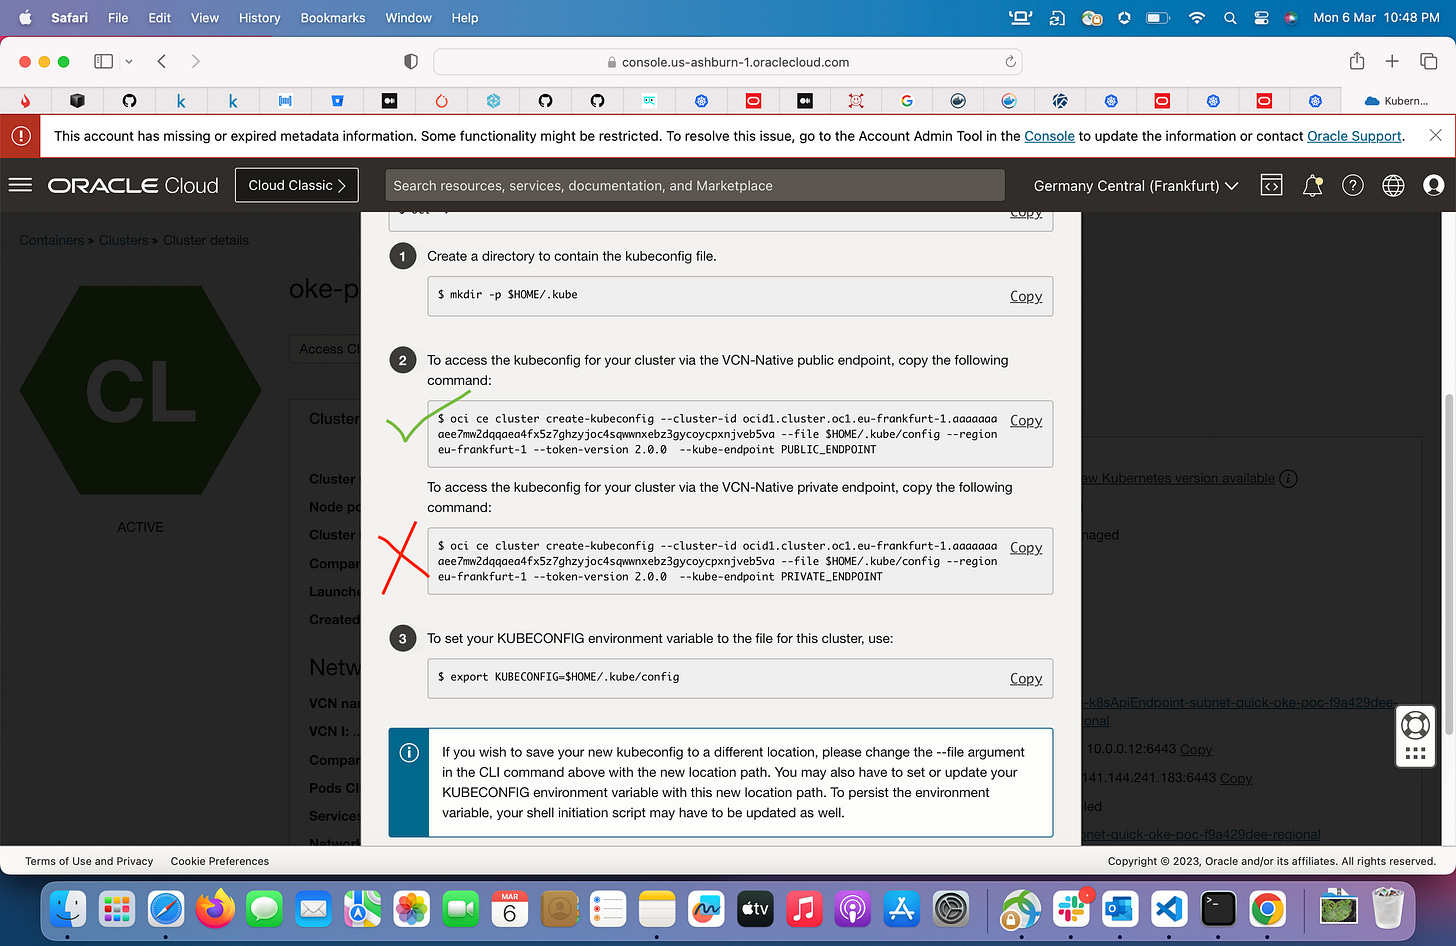1456x946 pixels.
Task: Switch to the Google favicon tab
Action: pos(907,101)
